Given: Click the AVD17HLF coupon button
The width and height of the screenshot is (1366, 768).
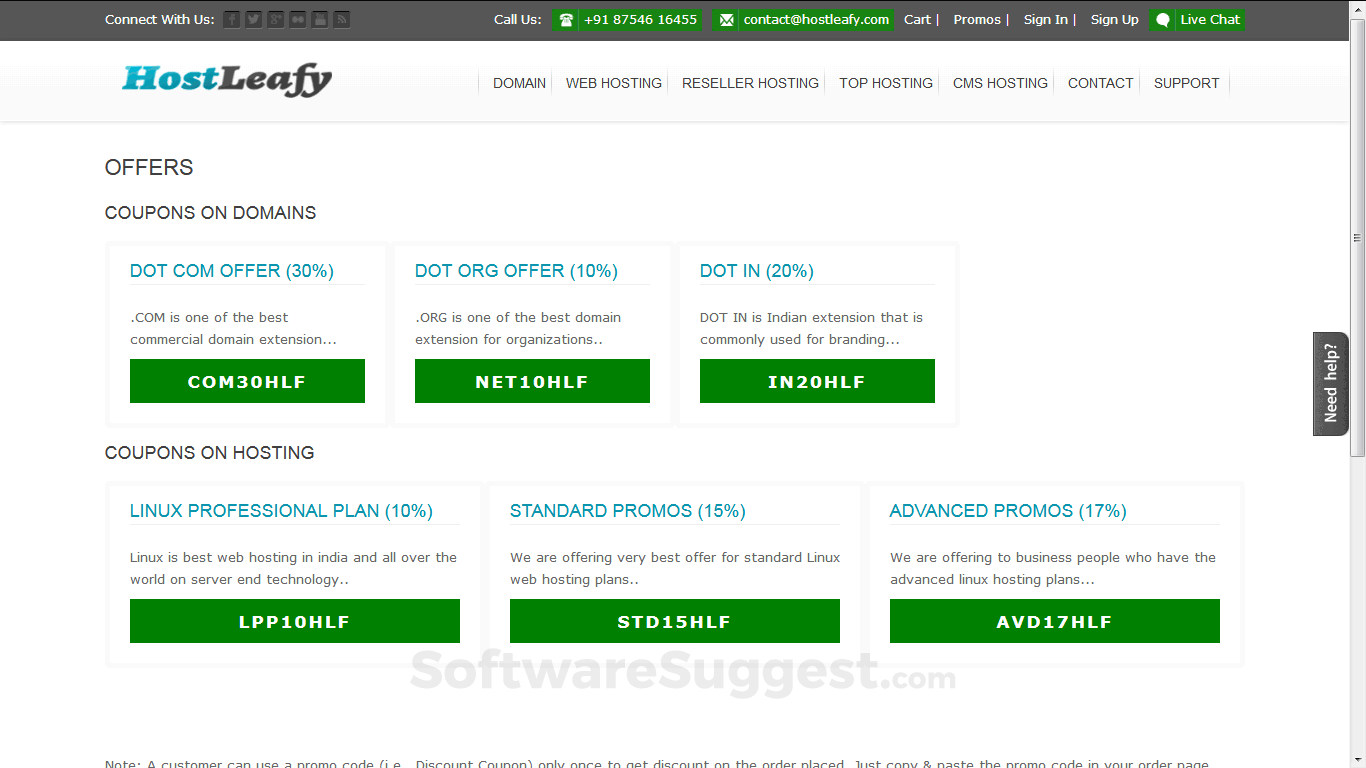Looking at the screenshot, I should coord(1055,621).
